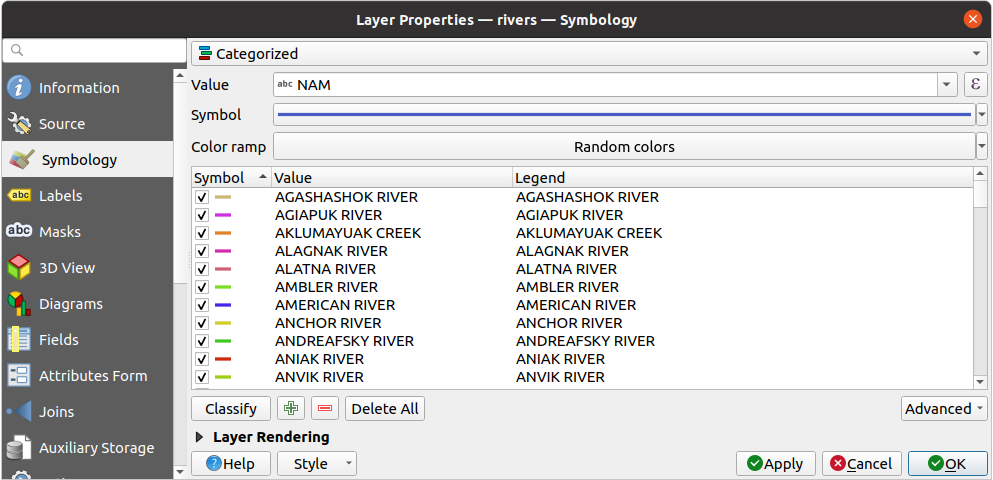The height and width of the screenshot is (480, 993).
Task: Expand the Layer Rendering section
Action: point(200,437)
